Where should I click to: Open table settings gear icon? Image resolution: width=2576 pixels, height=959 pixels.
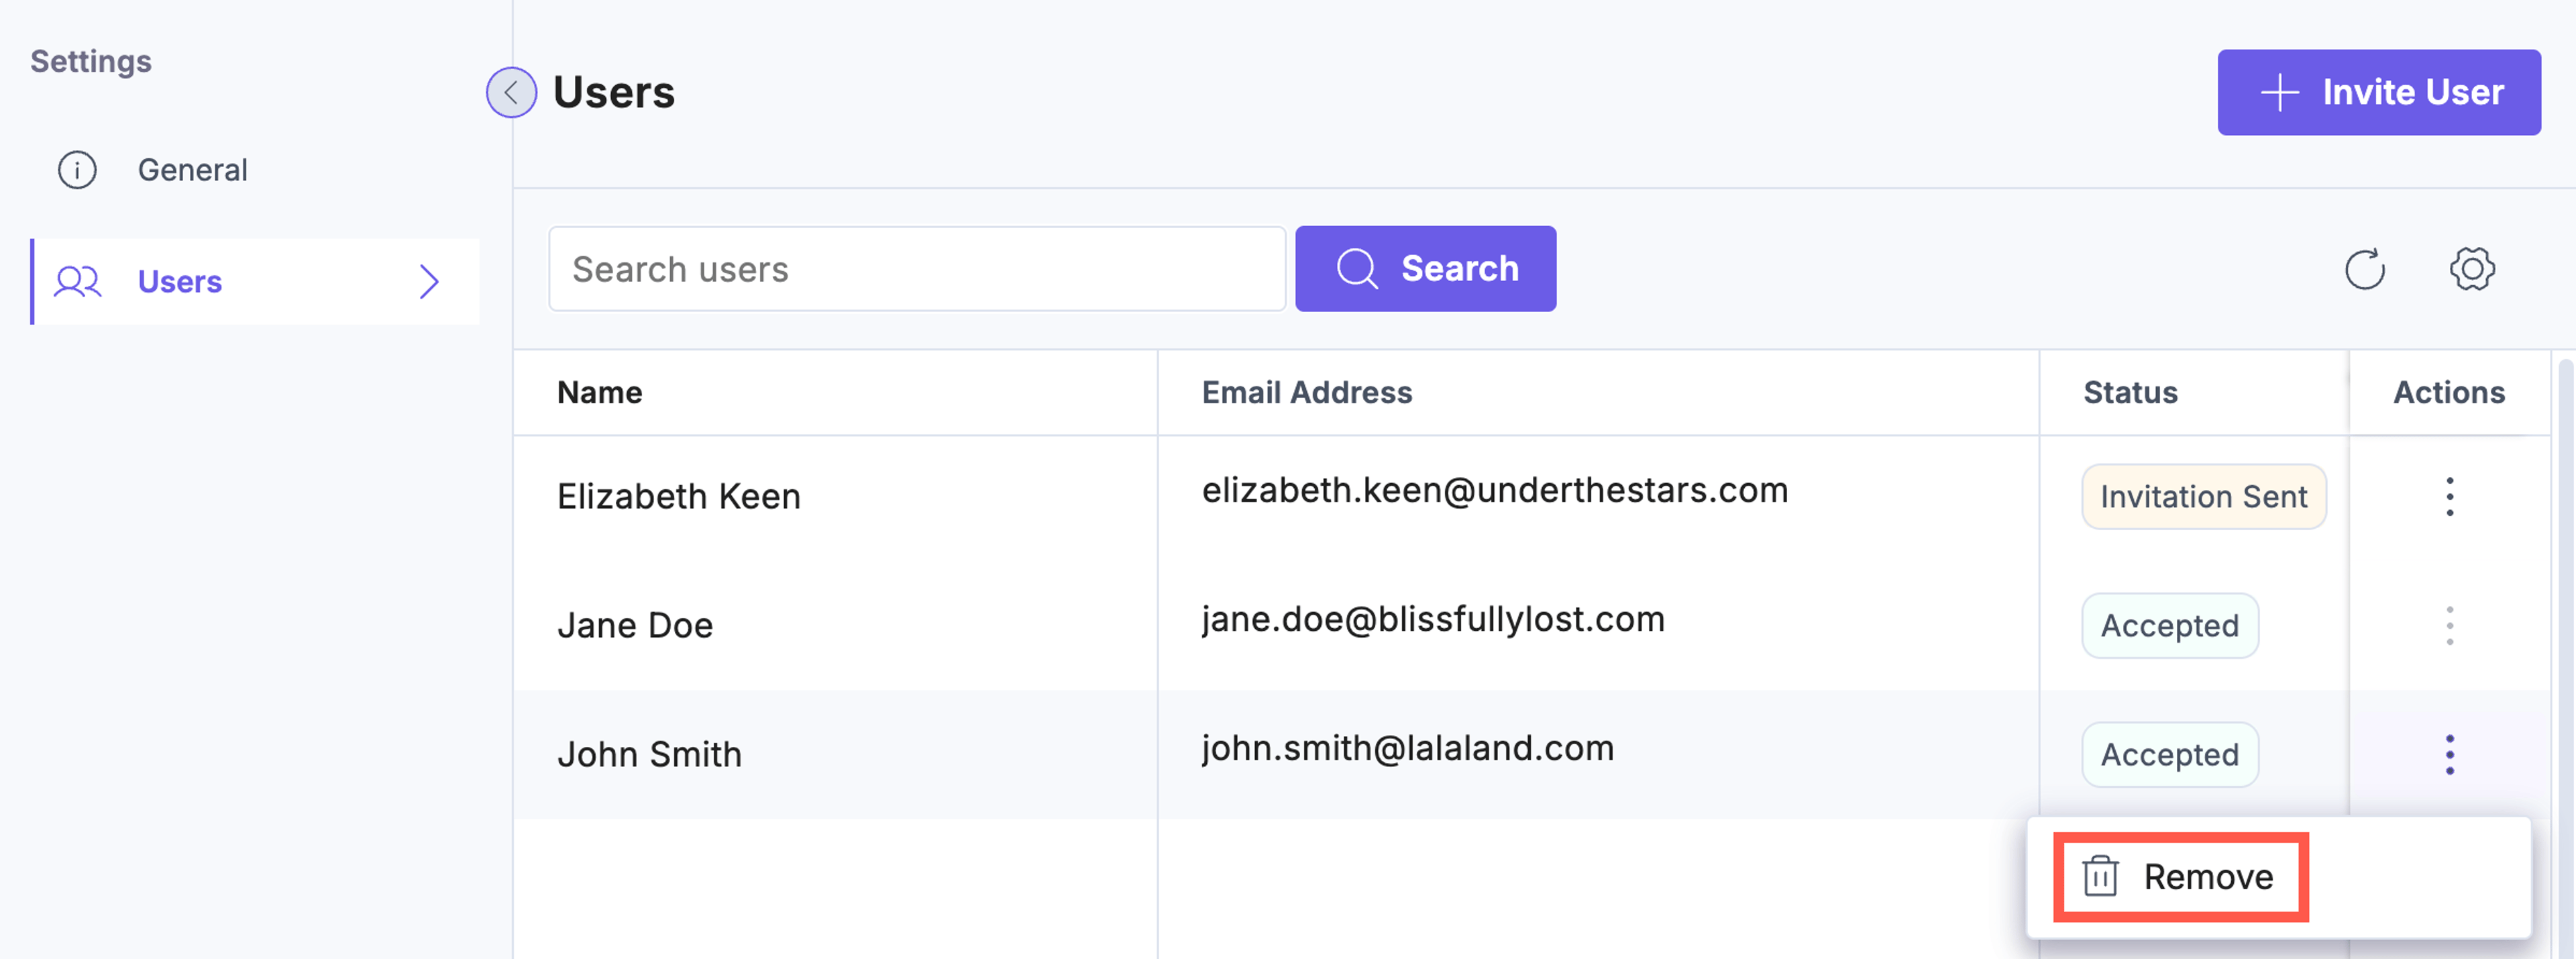(x=2472, y=269)
